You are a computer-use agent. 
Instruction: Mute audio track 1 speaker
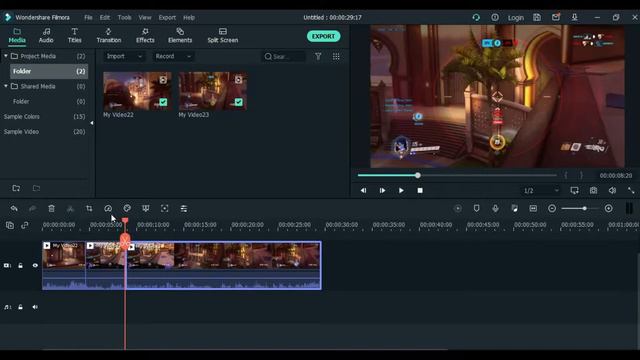pos(35,307)
